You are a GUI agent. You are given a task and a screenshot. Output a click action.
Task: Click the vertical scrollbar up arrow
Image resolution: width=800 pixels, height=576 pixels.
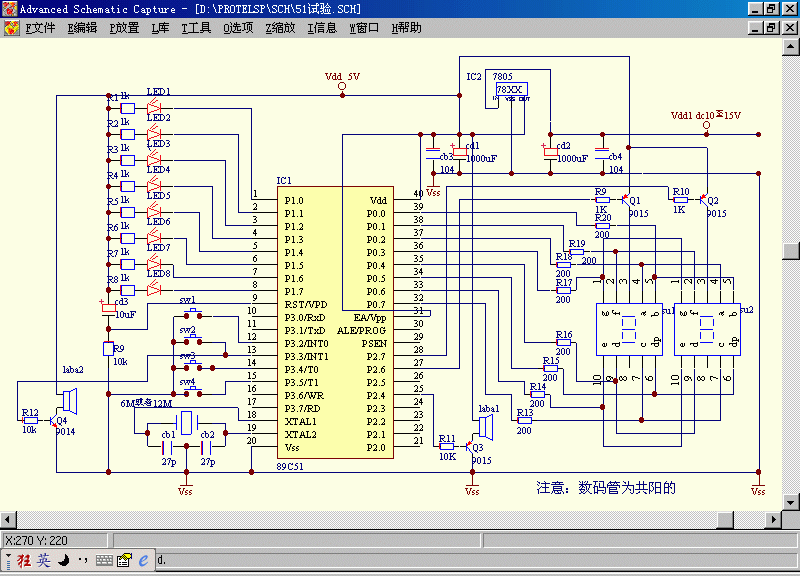[x=791, y=46]
